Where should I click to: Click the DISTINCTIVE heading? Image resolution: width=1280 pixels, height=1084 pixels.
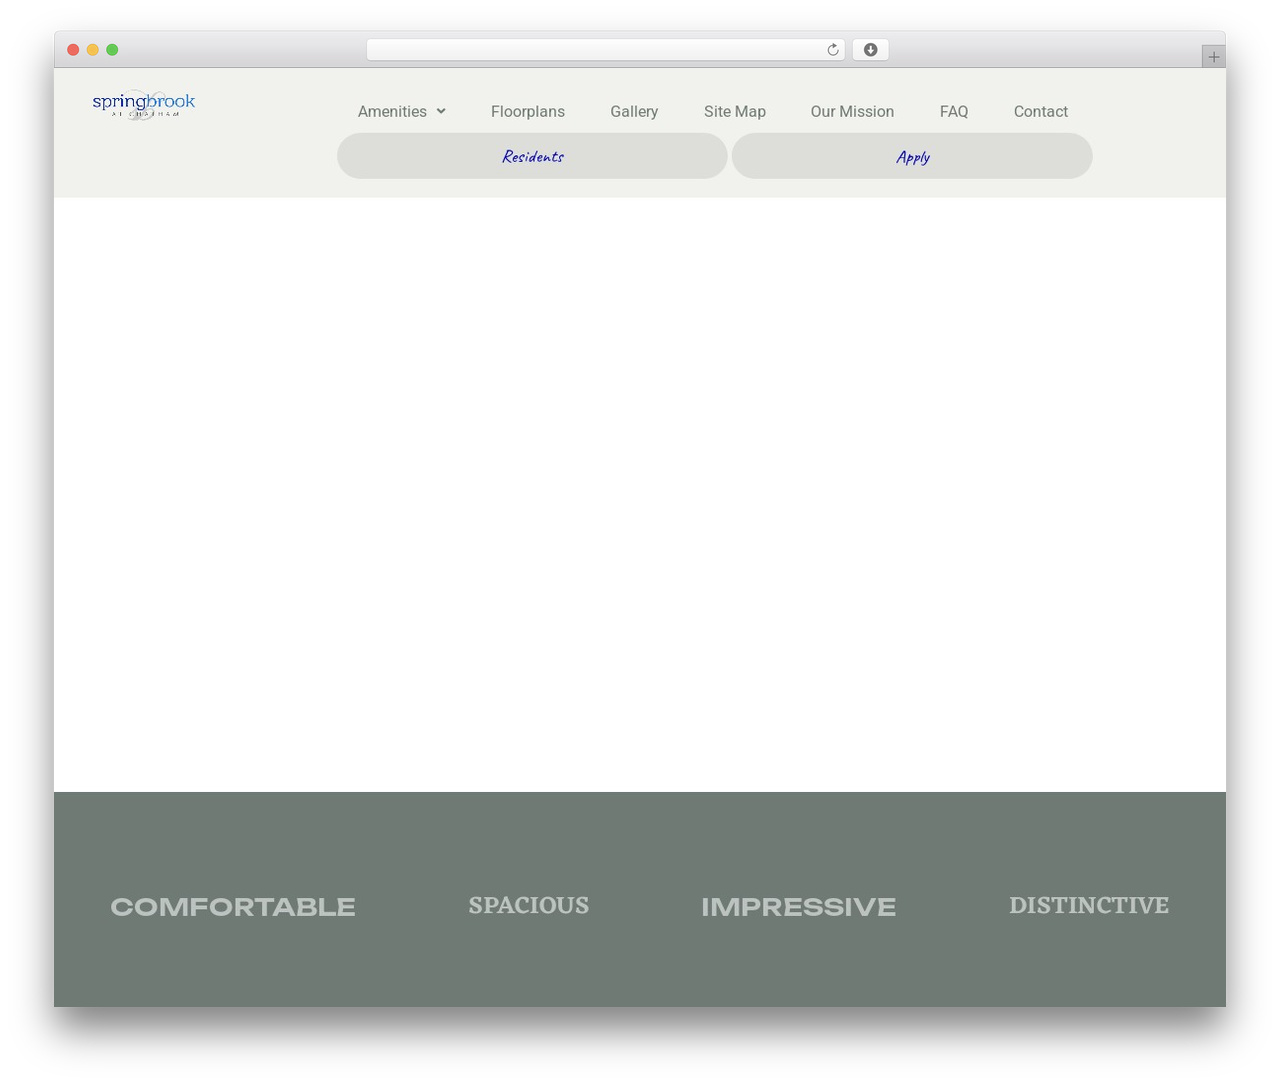tap(1089, 905)
